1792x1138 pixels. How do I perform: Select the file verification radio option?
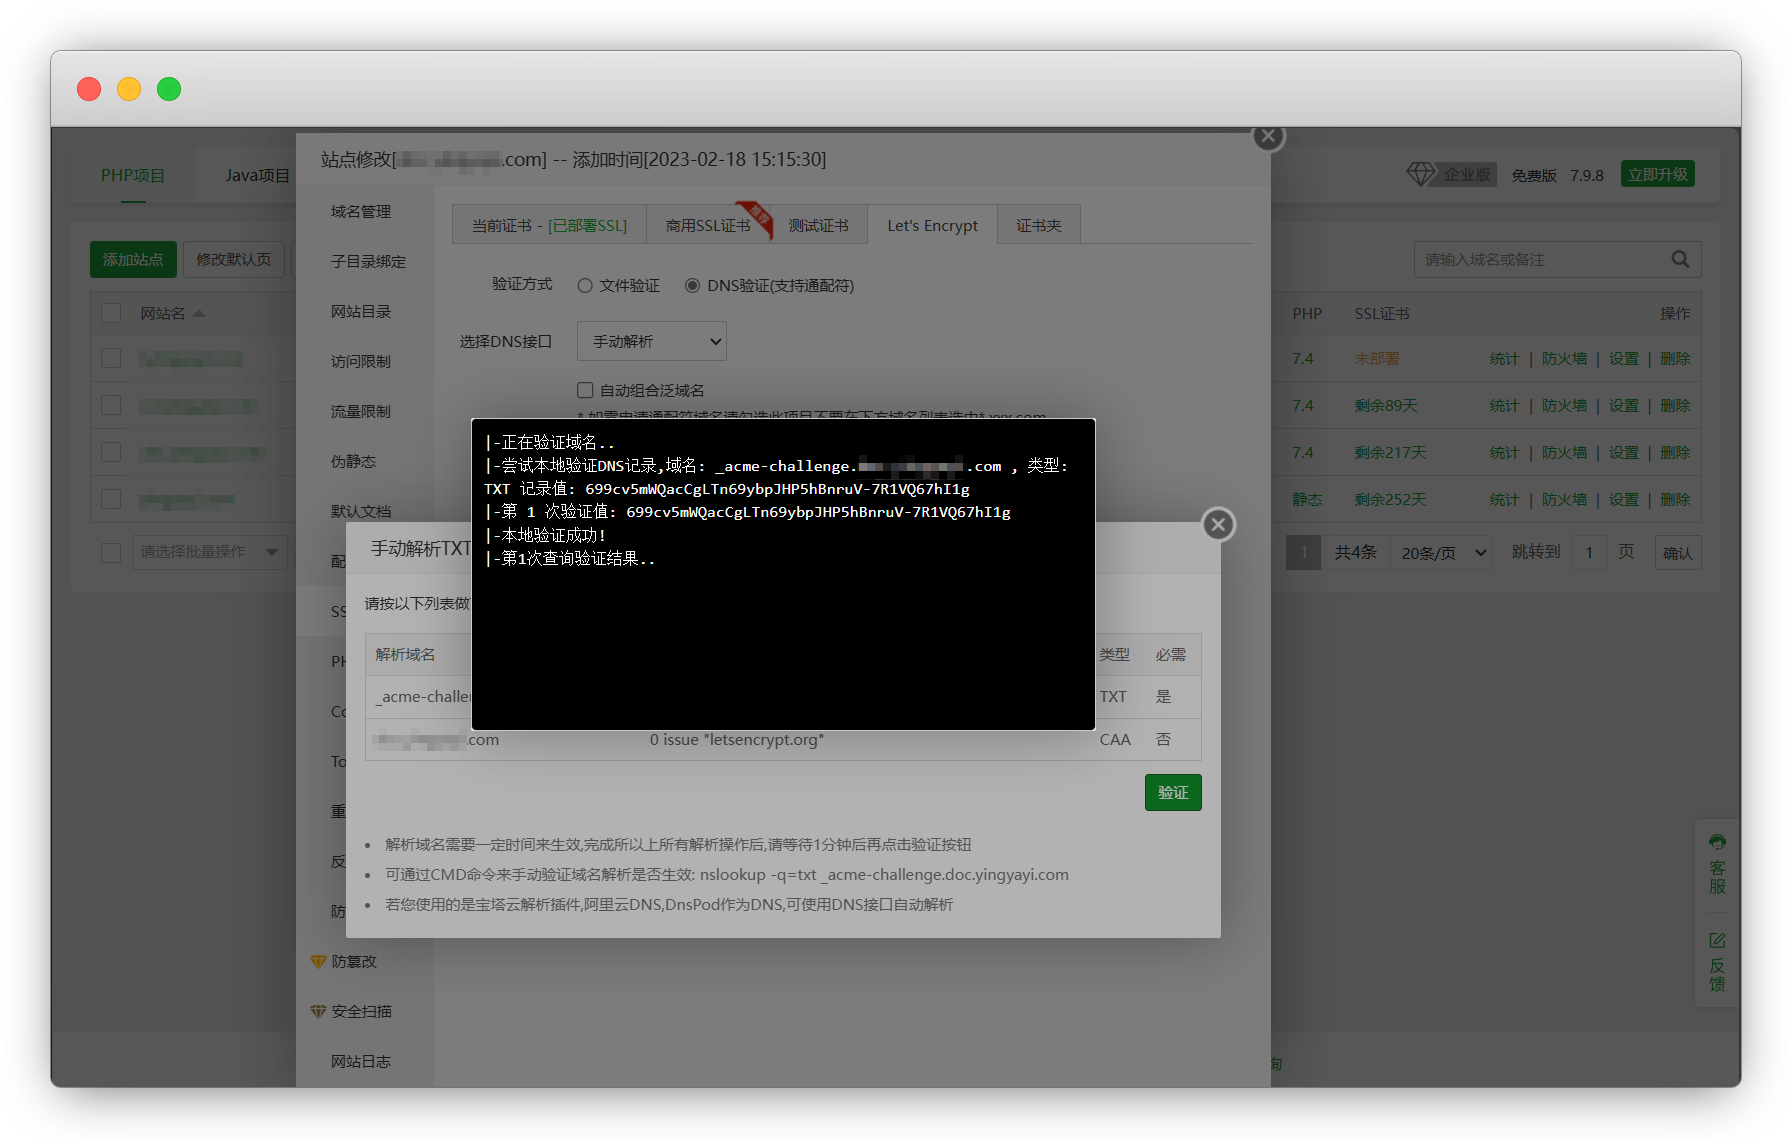tap(585, 286)
